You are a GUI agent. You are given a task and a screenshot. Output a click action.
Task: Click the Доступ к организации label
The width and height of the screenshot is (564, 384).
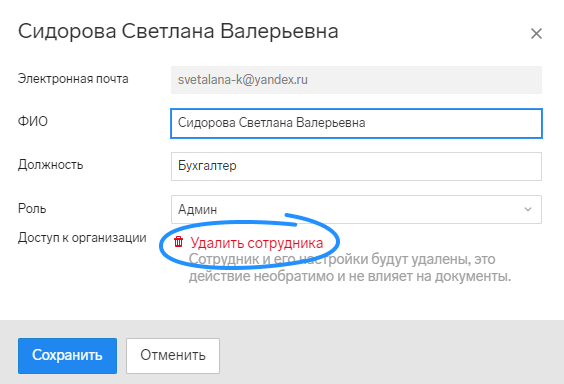tap(82, 238)
